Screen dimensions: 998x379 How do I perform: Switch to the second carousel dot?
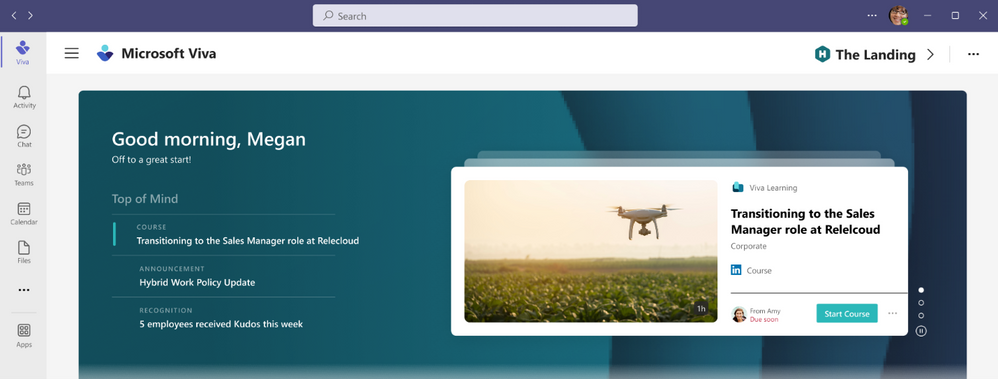pos(921,303)
